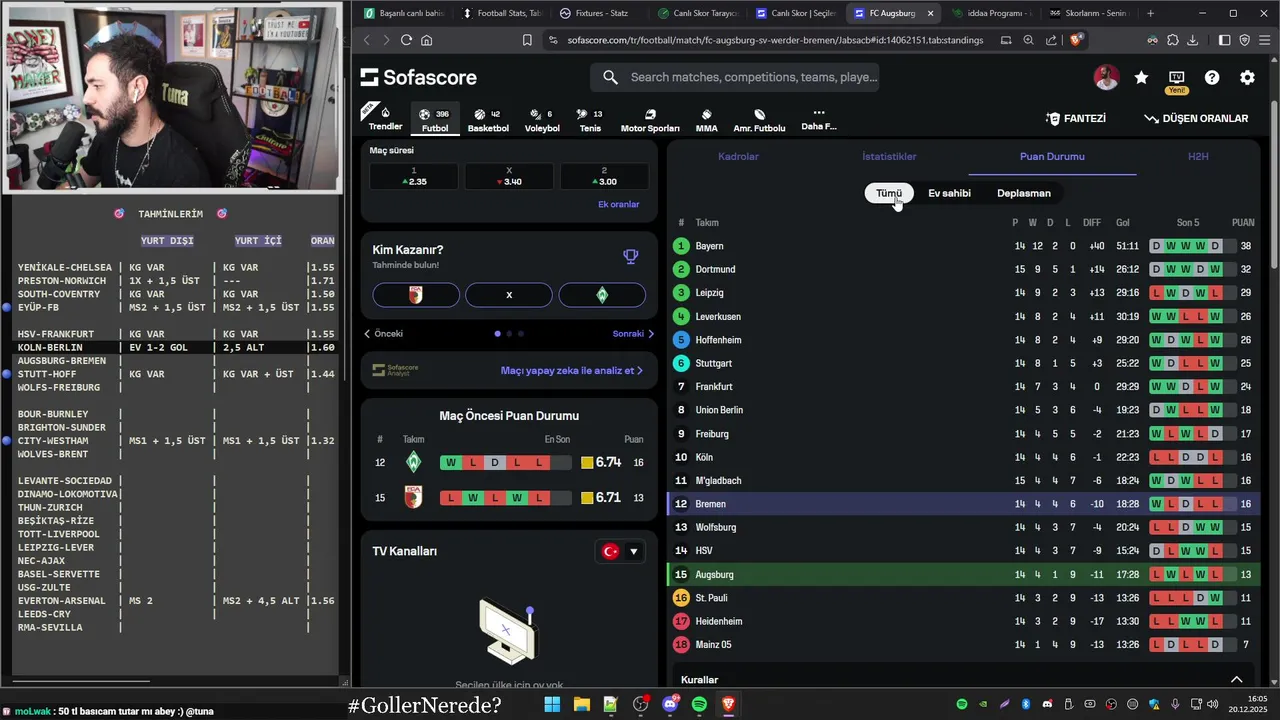
Task: Click Bremen's 6.74 rating badge
Action: coord(601,463)
